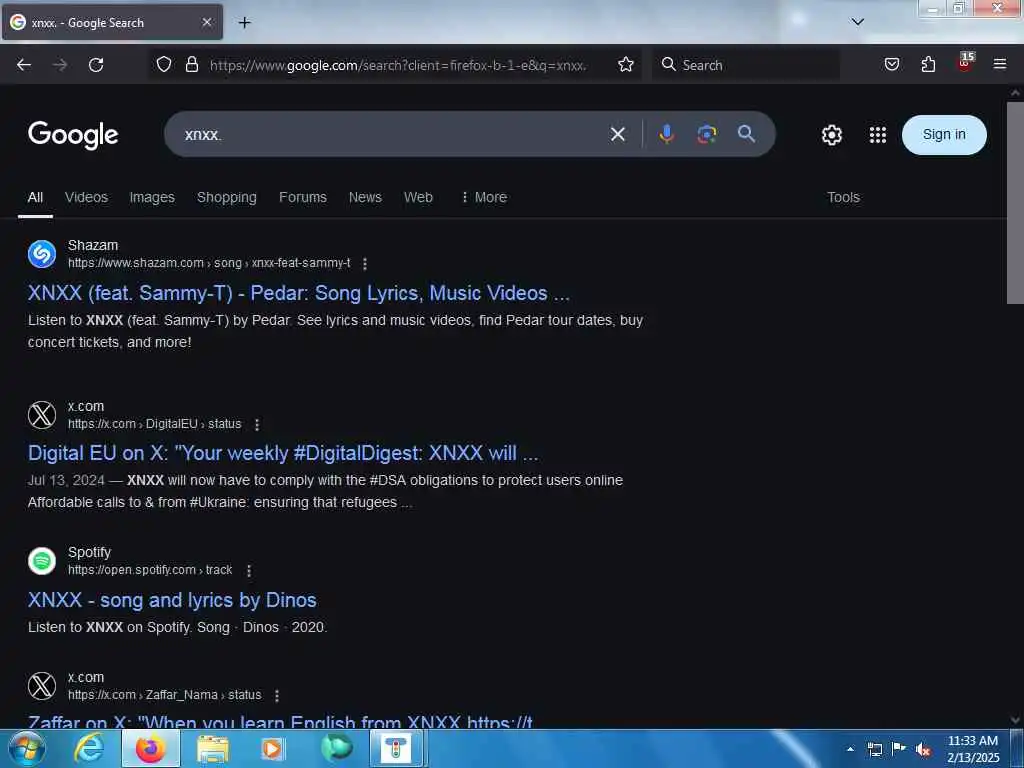Click the Firefox URL address bar
This screenshot has width=1024, height=768.
pyautogui.click(x=398, y=65)
